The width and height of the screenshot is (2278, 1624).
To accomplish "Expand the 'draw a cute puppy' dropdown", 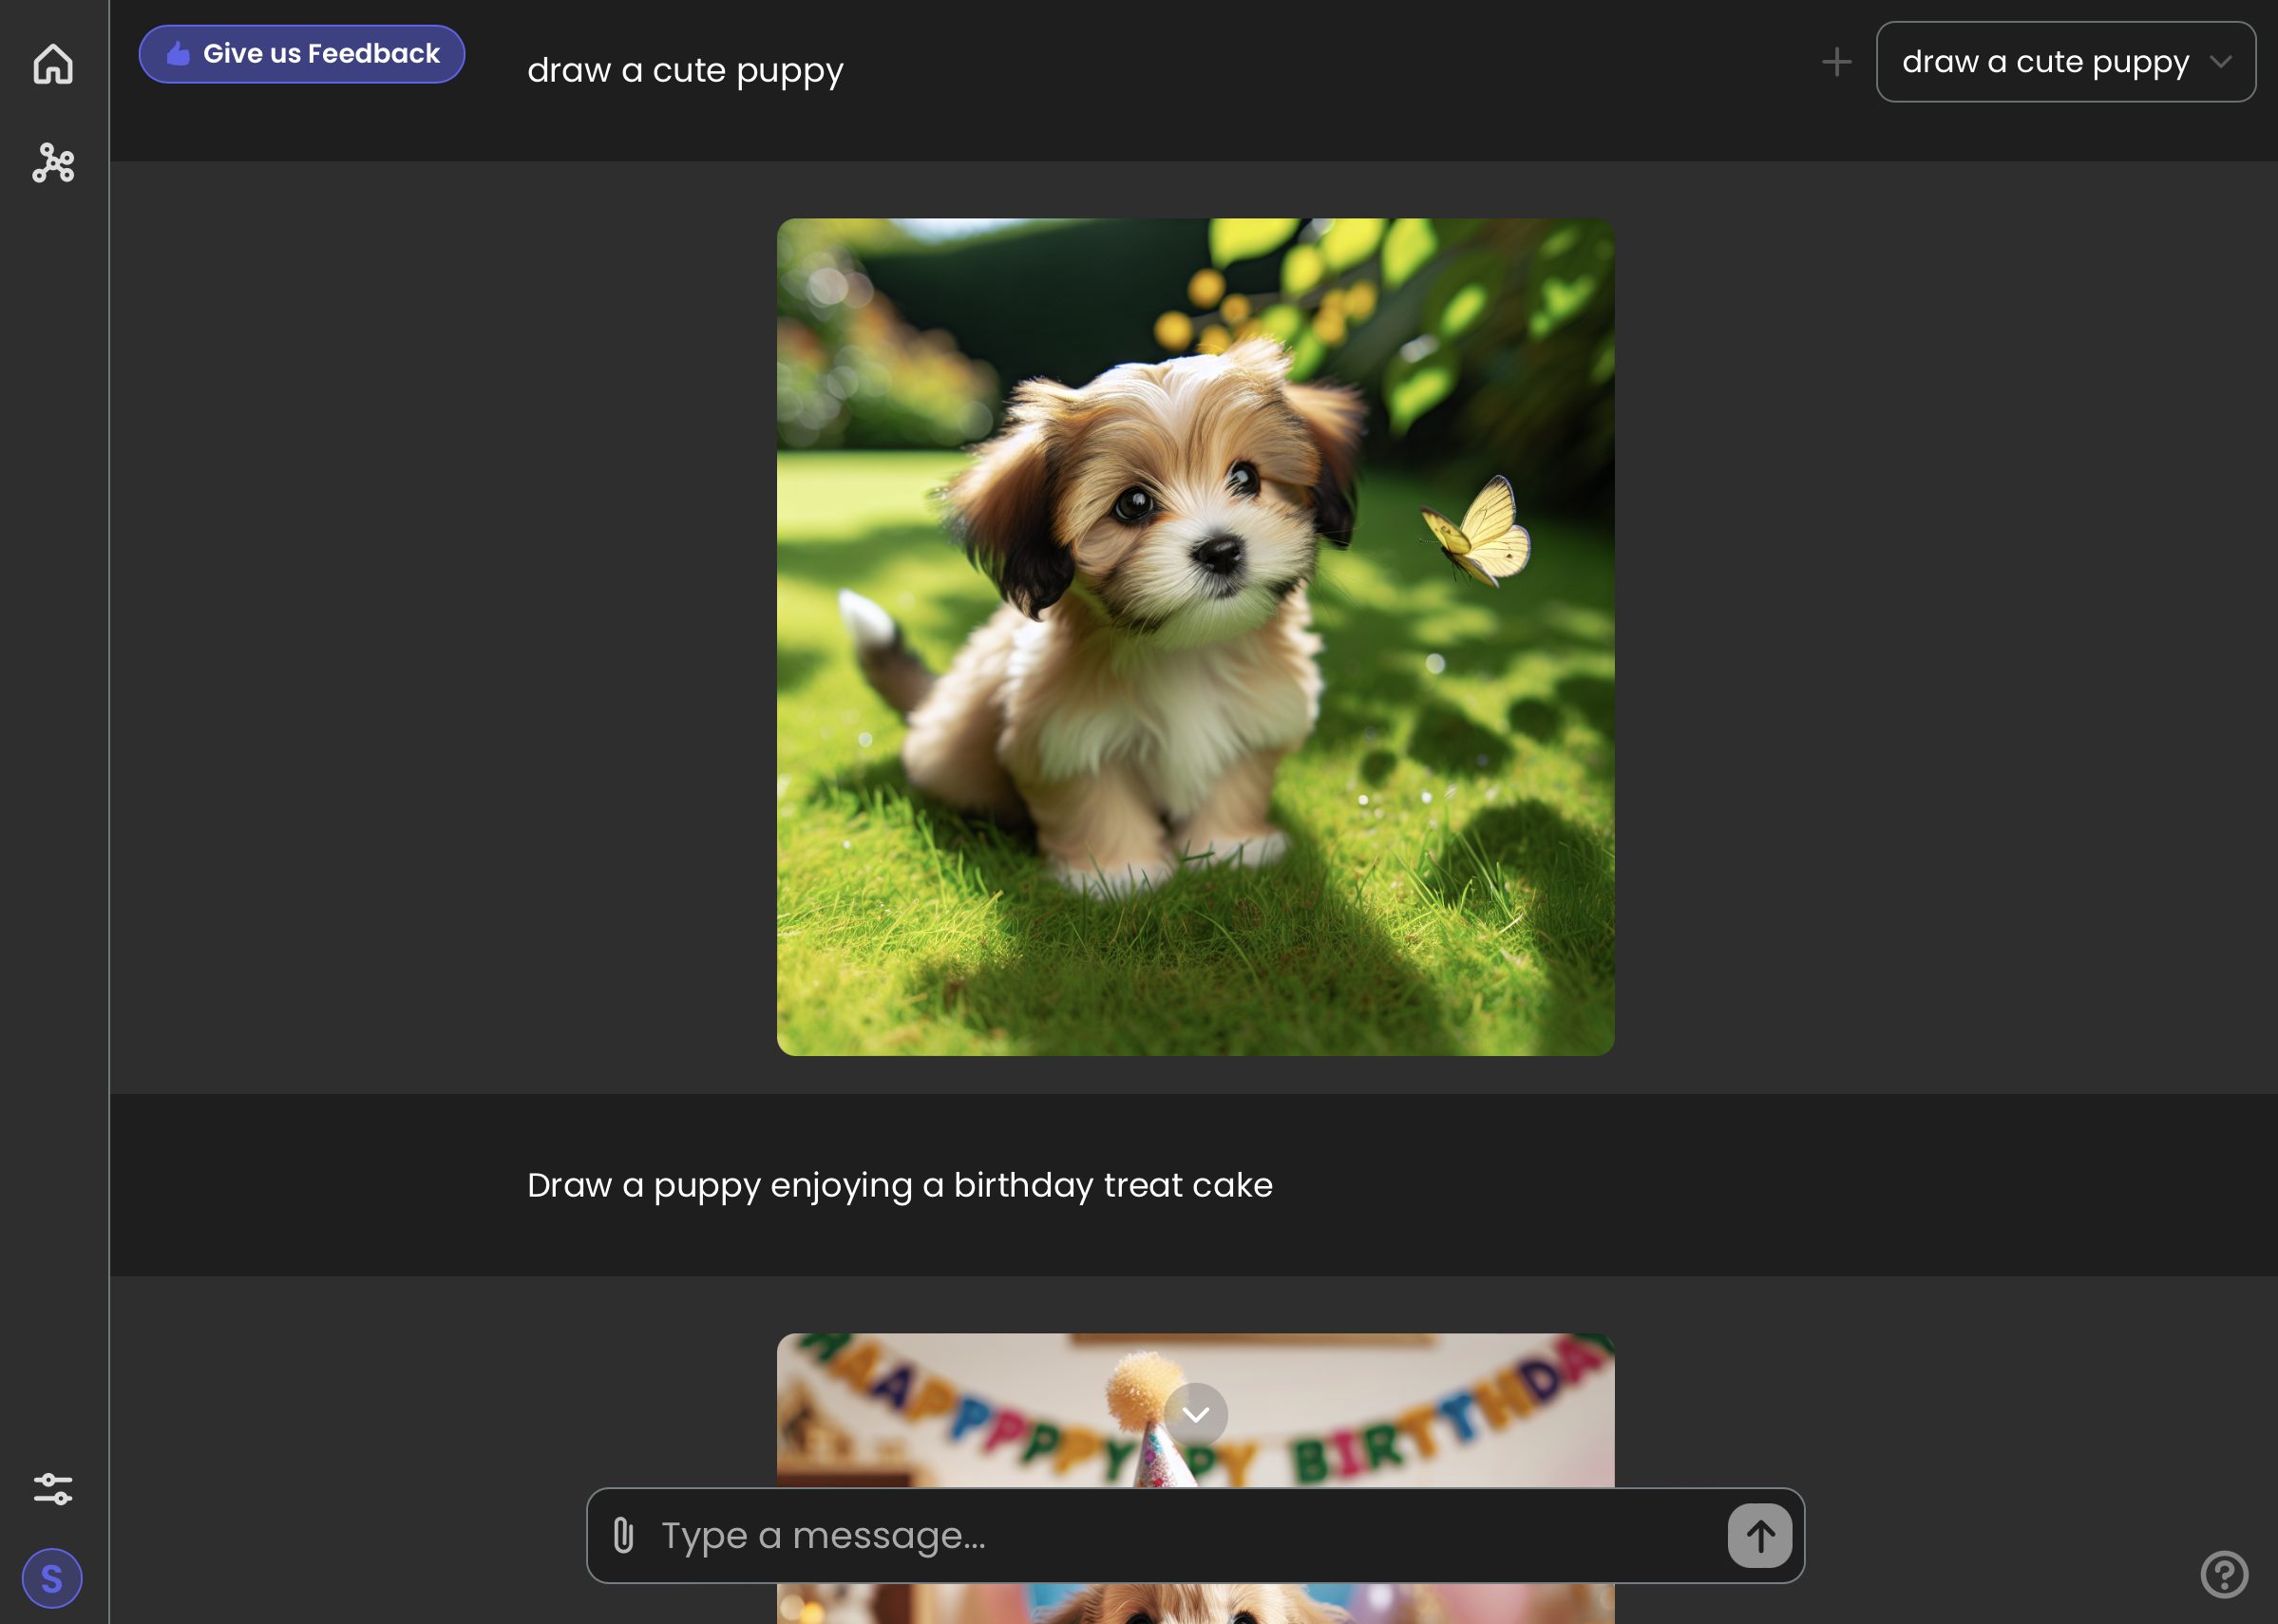I will coord(2044,62).
